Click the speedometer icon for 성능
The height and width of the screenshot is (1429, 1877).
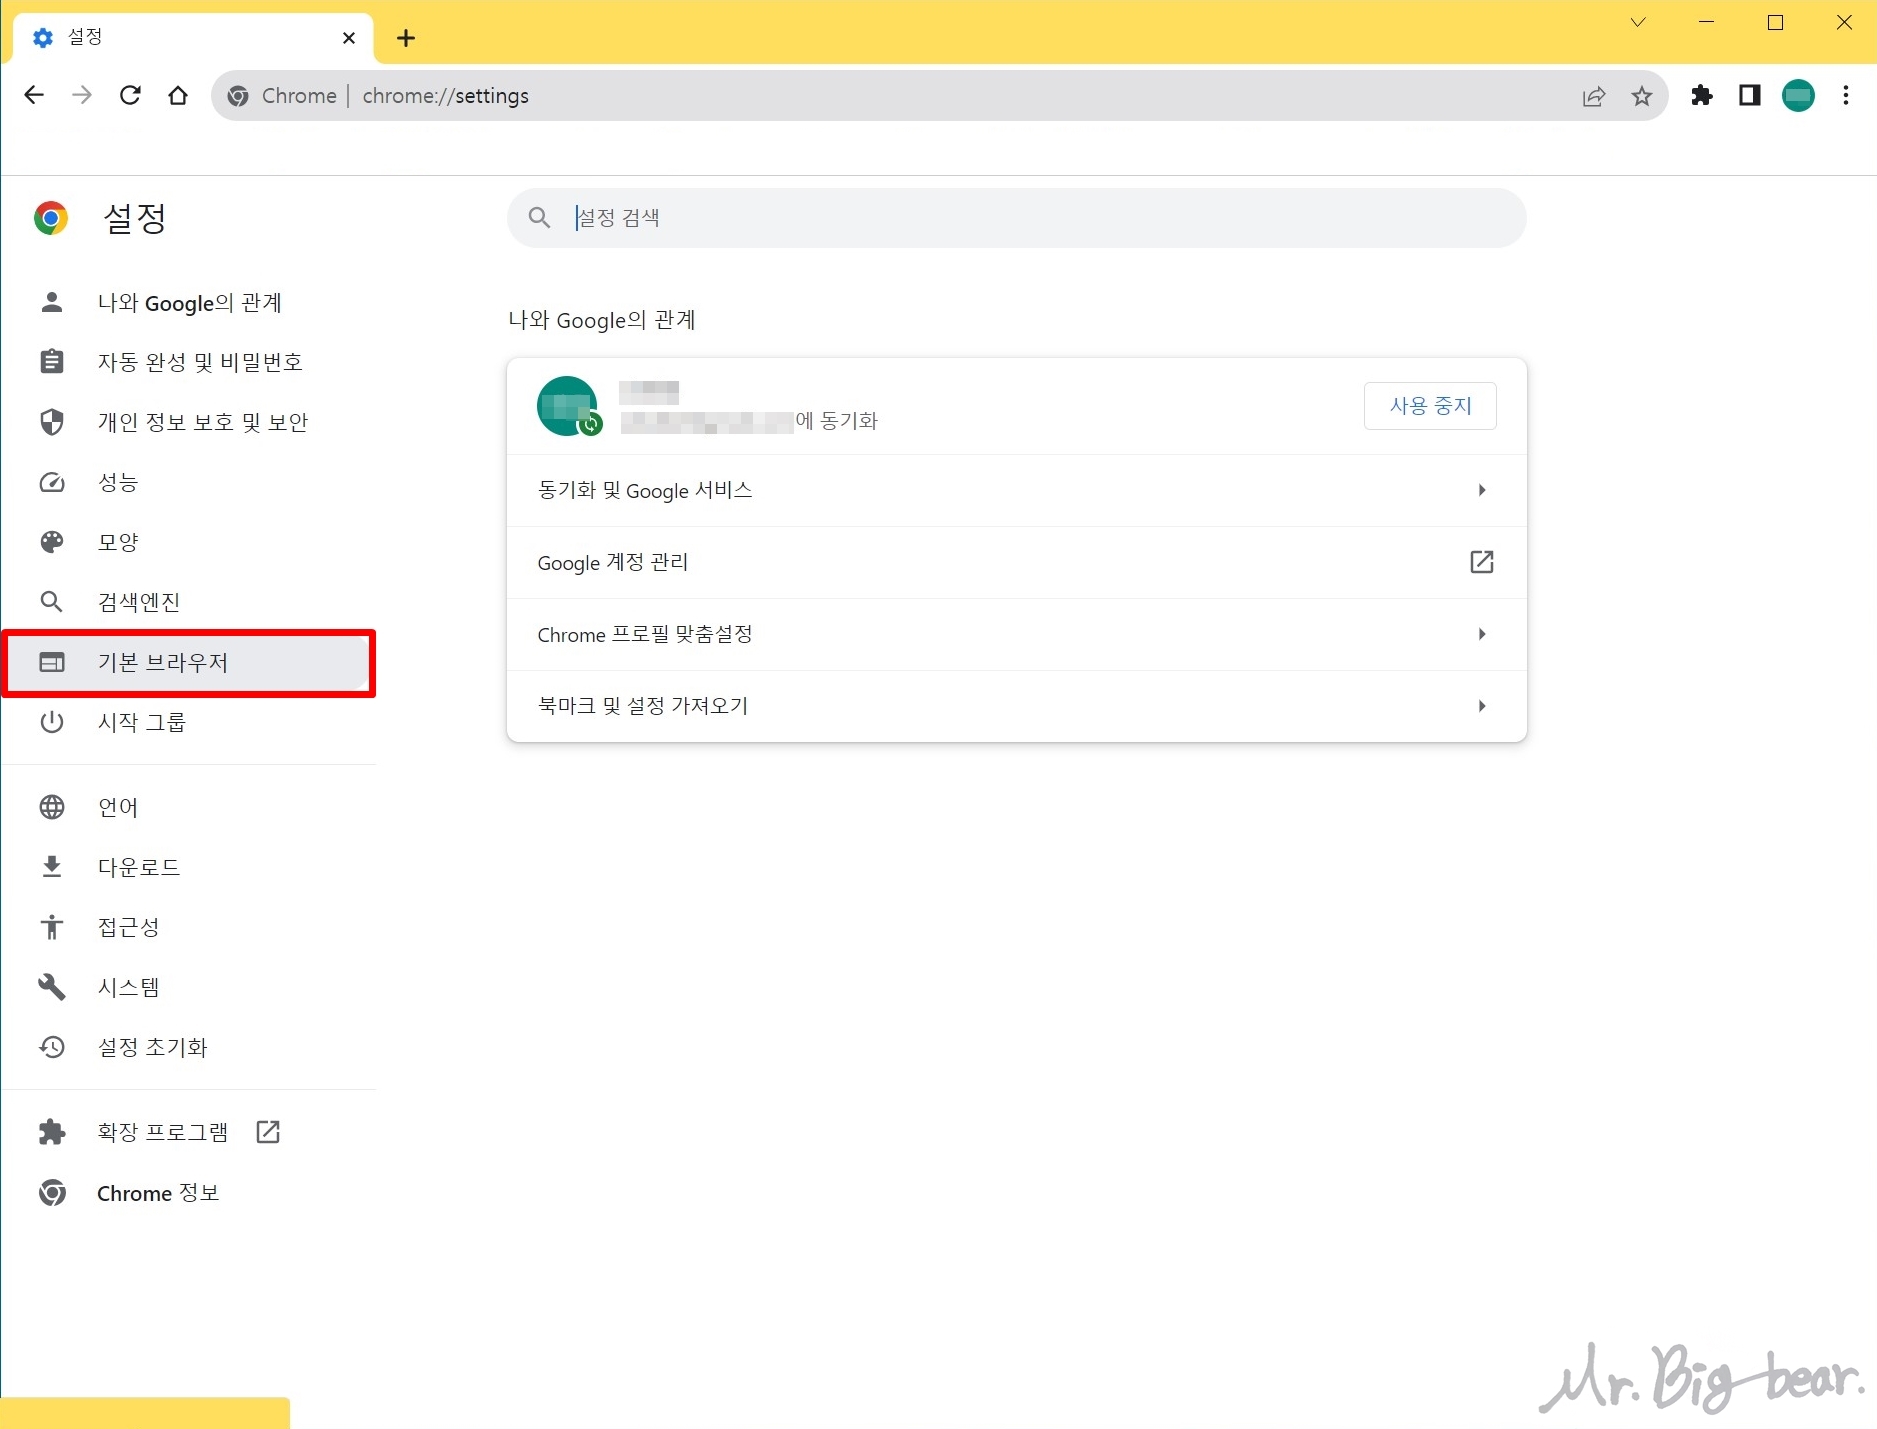pos(52,482)
